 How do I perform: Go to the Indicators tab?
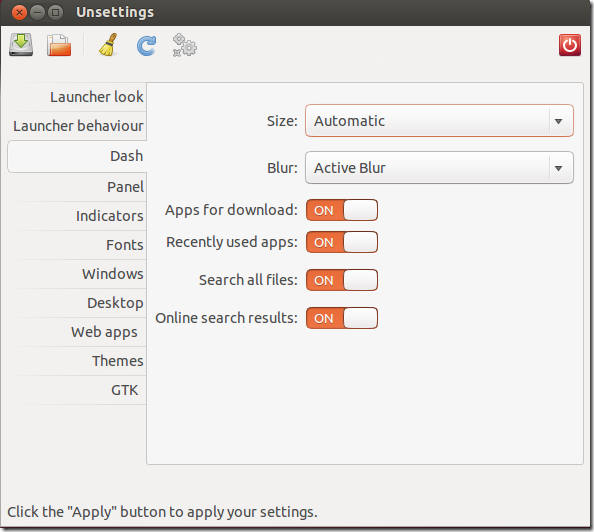tap(77, 216)
